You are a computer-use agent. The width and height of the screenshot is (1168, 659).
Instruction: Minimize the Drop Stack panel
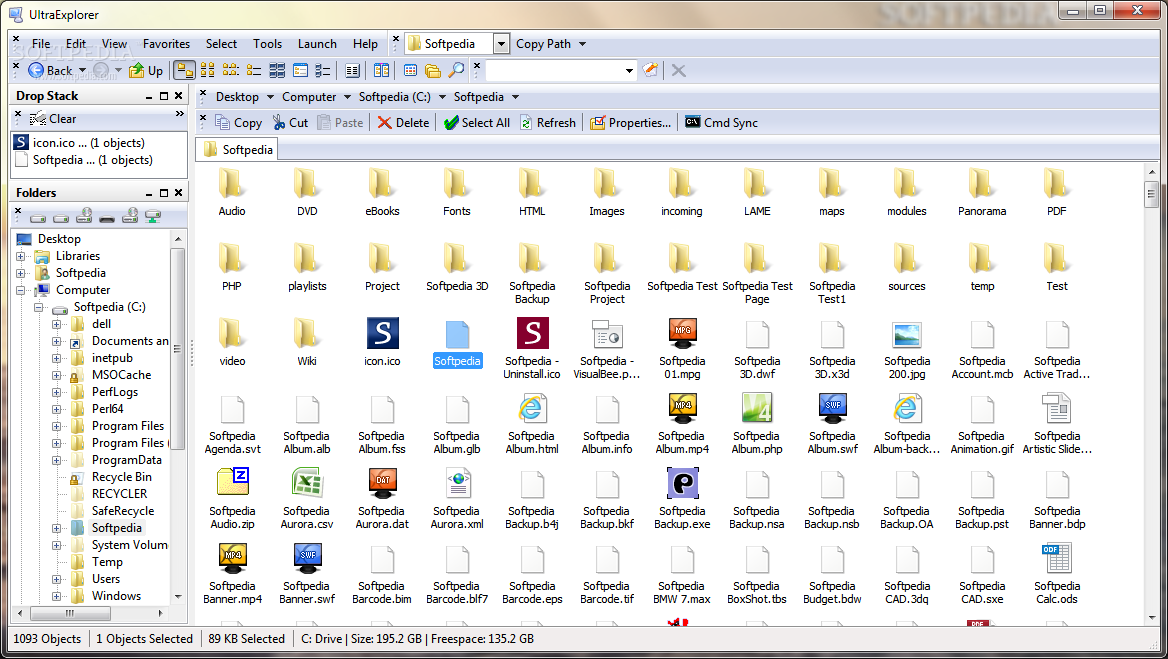click(149, 96)
